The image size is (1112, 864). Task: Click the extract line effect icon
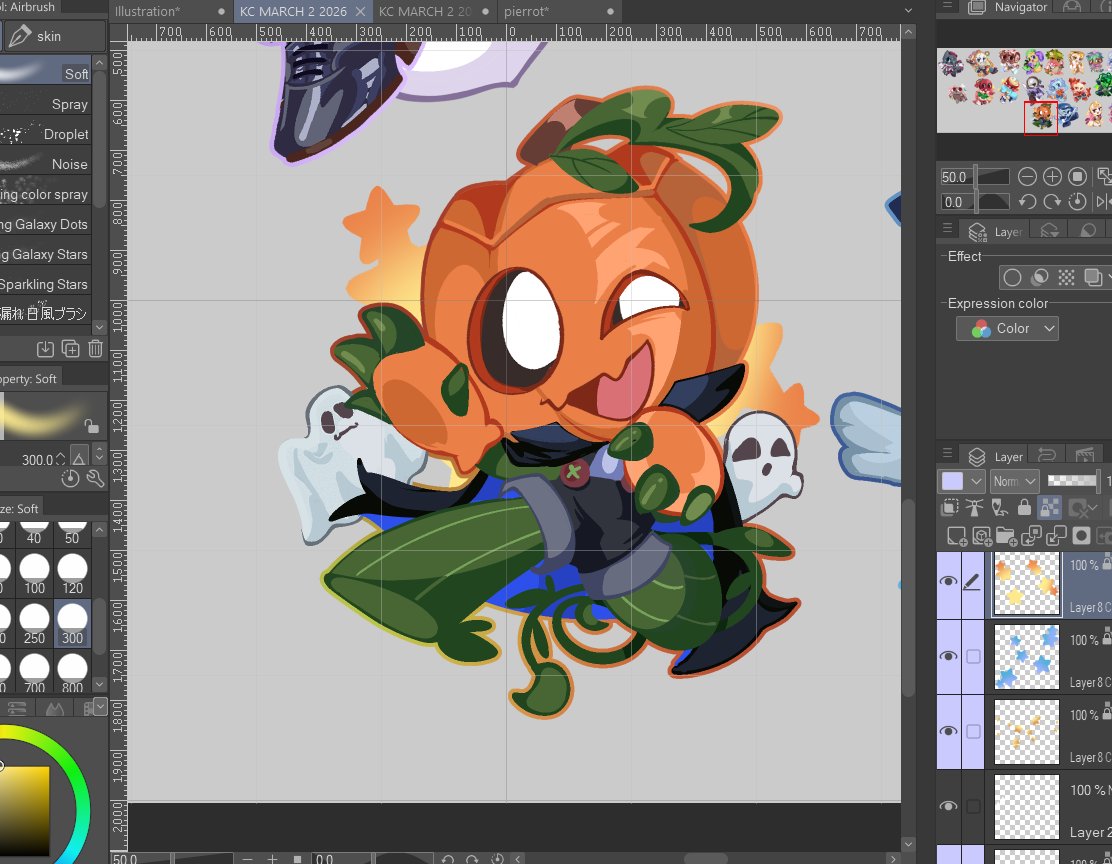(x=1039, y=277)
